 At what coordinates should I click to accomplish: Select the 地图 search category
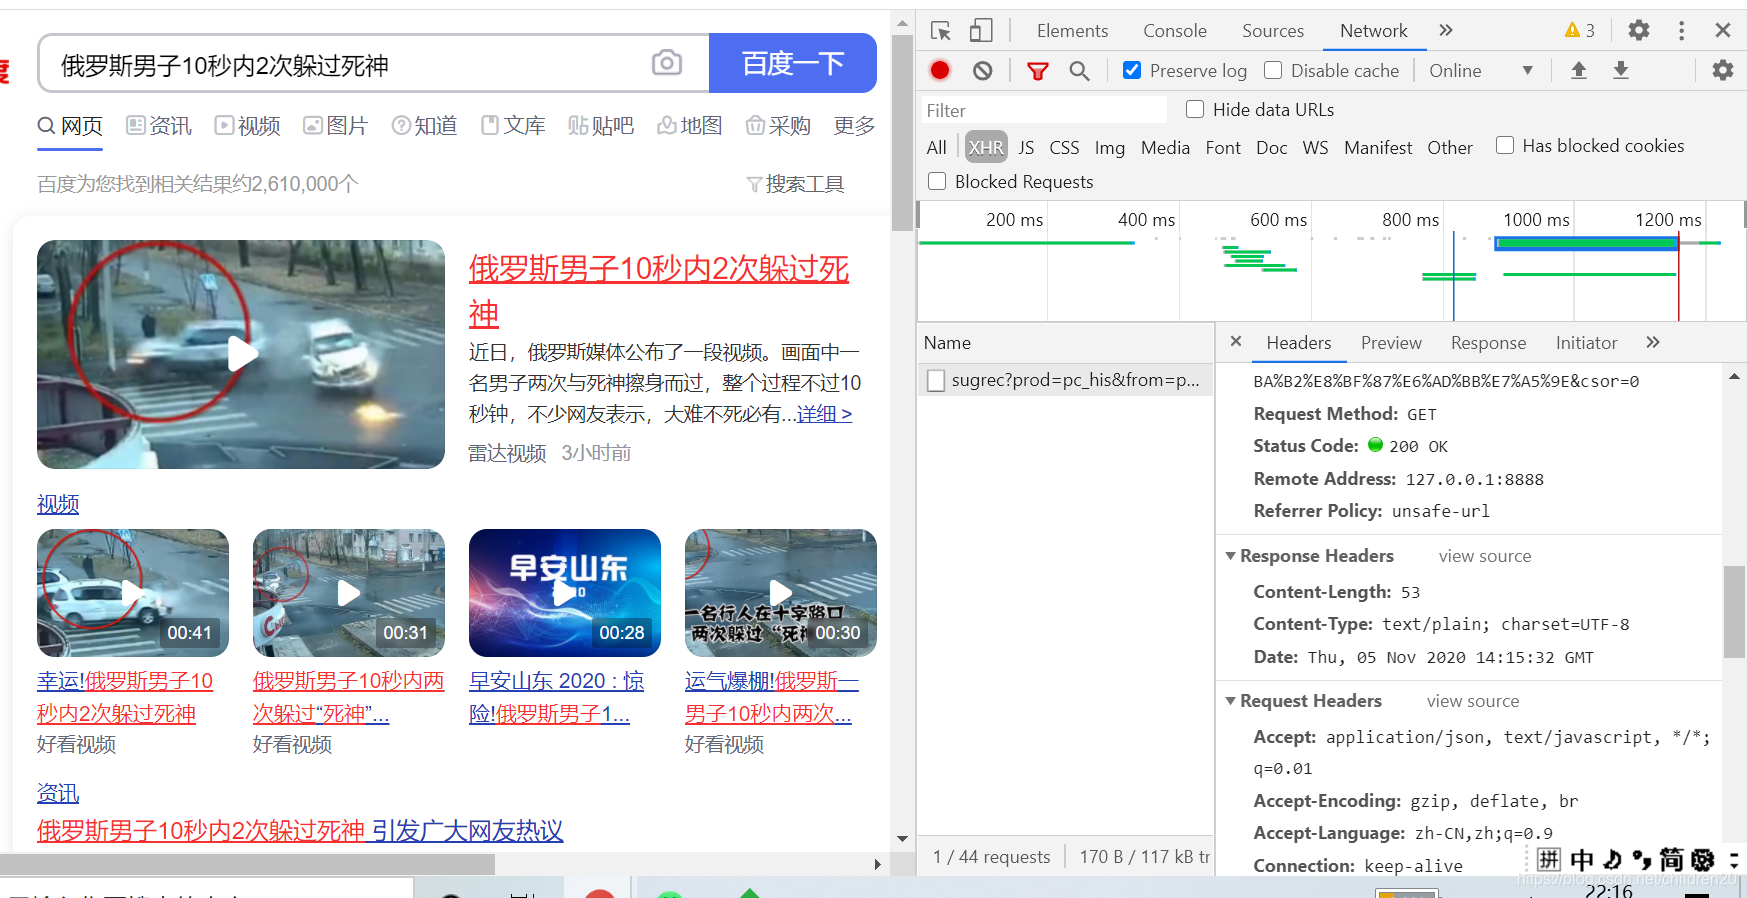point(690,125)
